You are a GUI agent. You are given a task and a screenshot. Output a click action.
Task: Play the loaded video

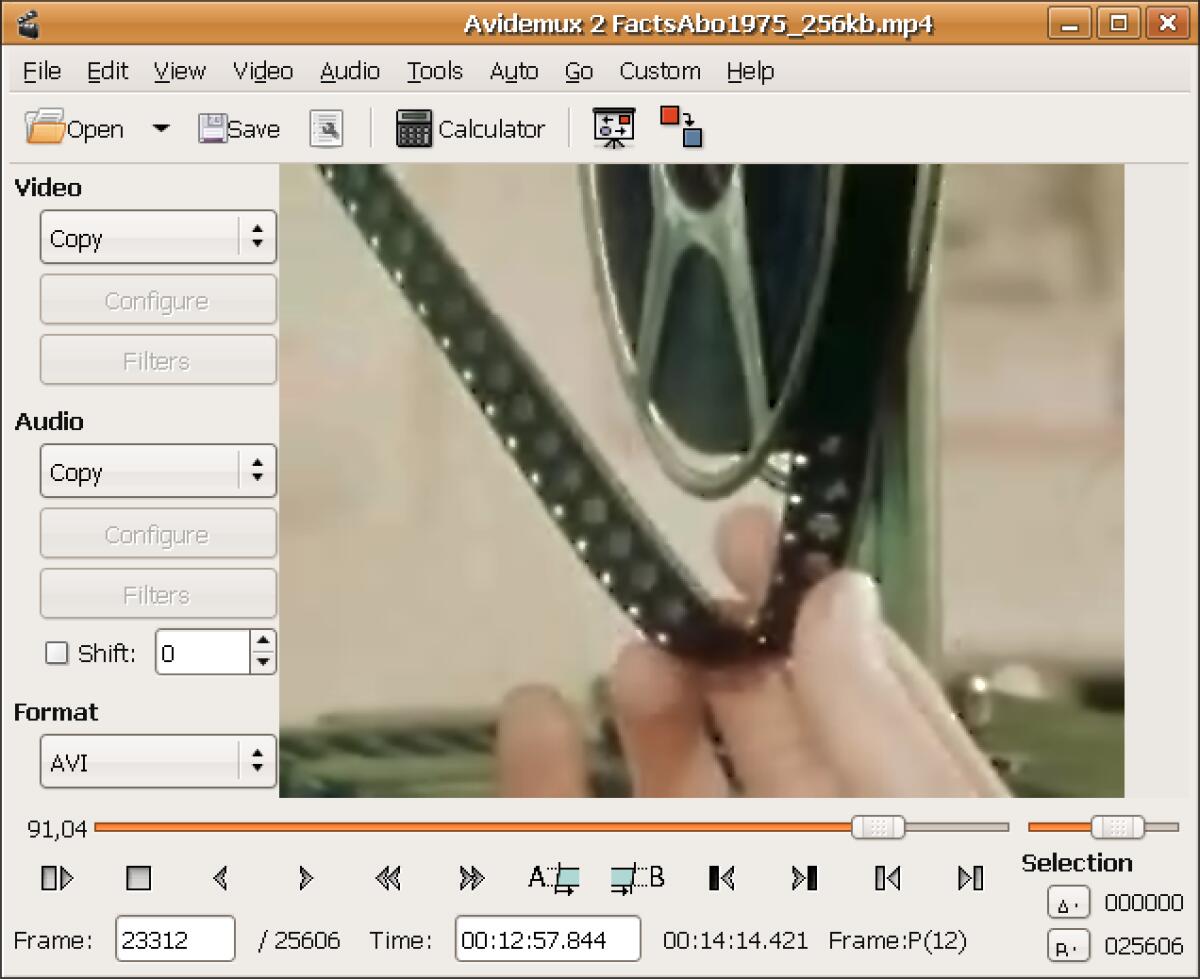pyautogui.click(x=57, y=878)
